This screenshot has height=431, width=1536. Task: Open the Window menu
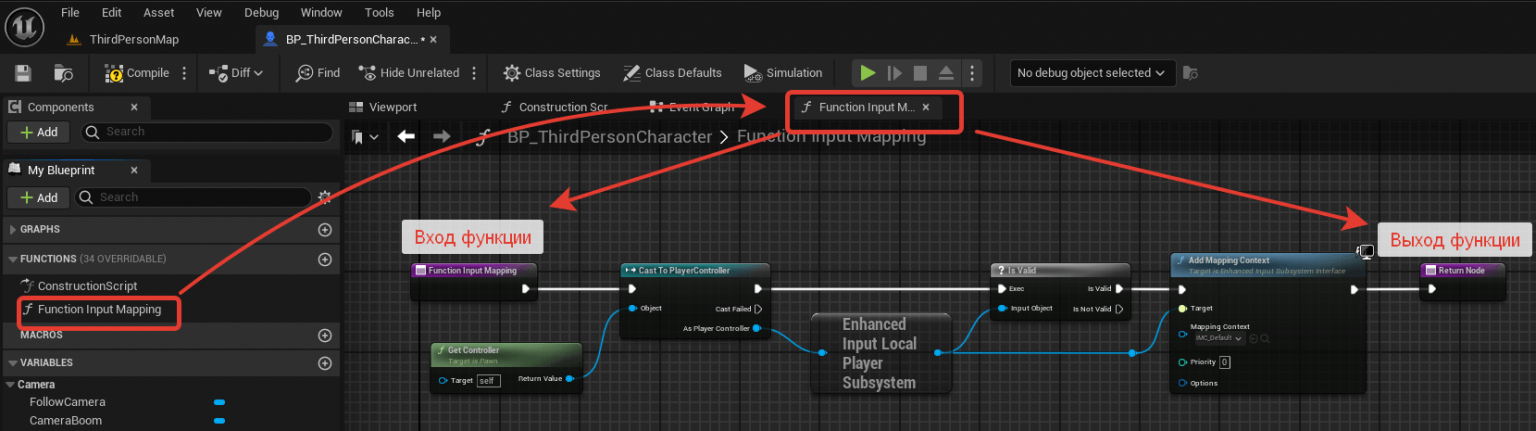coord(321,13)
